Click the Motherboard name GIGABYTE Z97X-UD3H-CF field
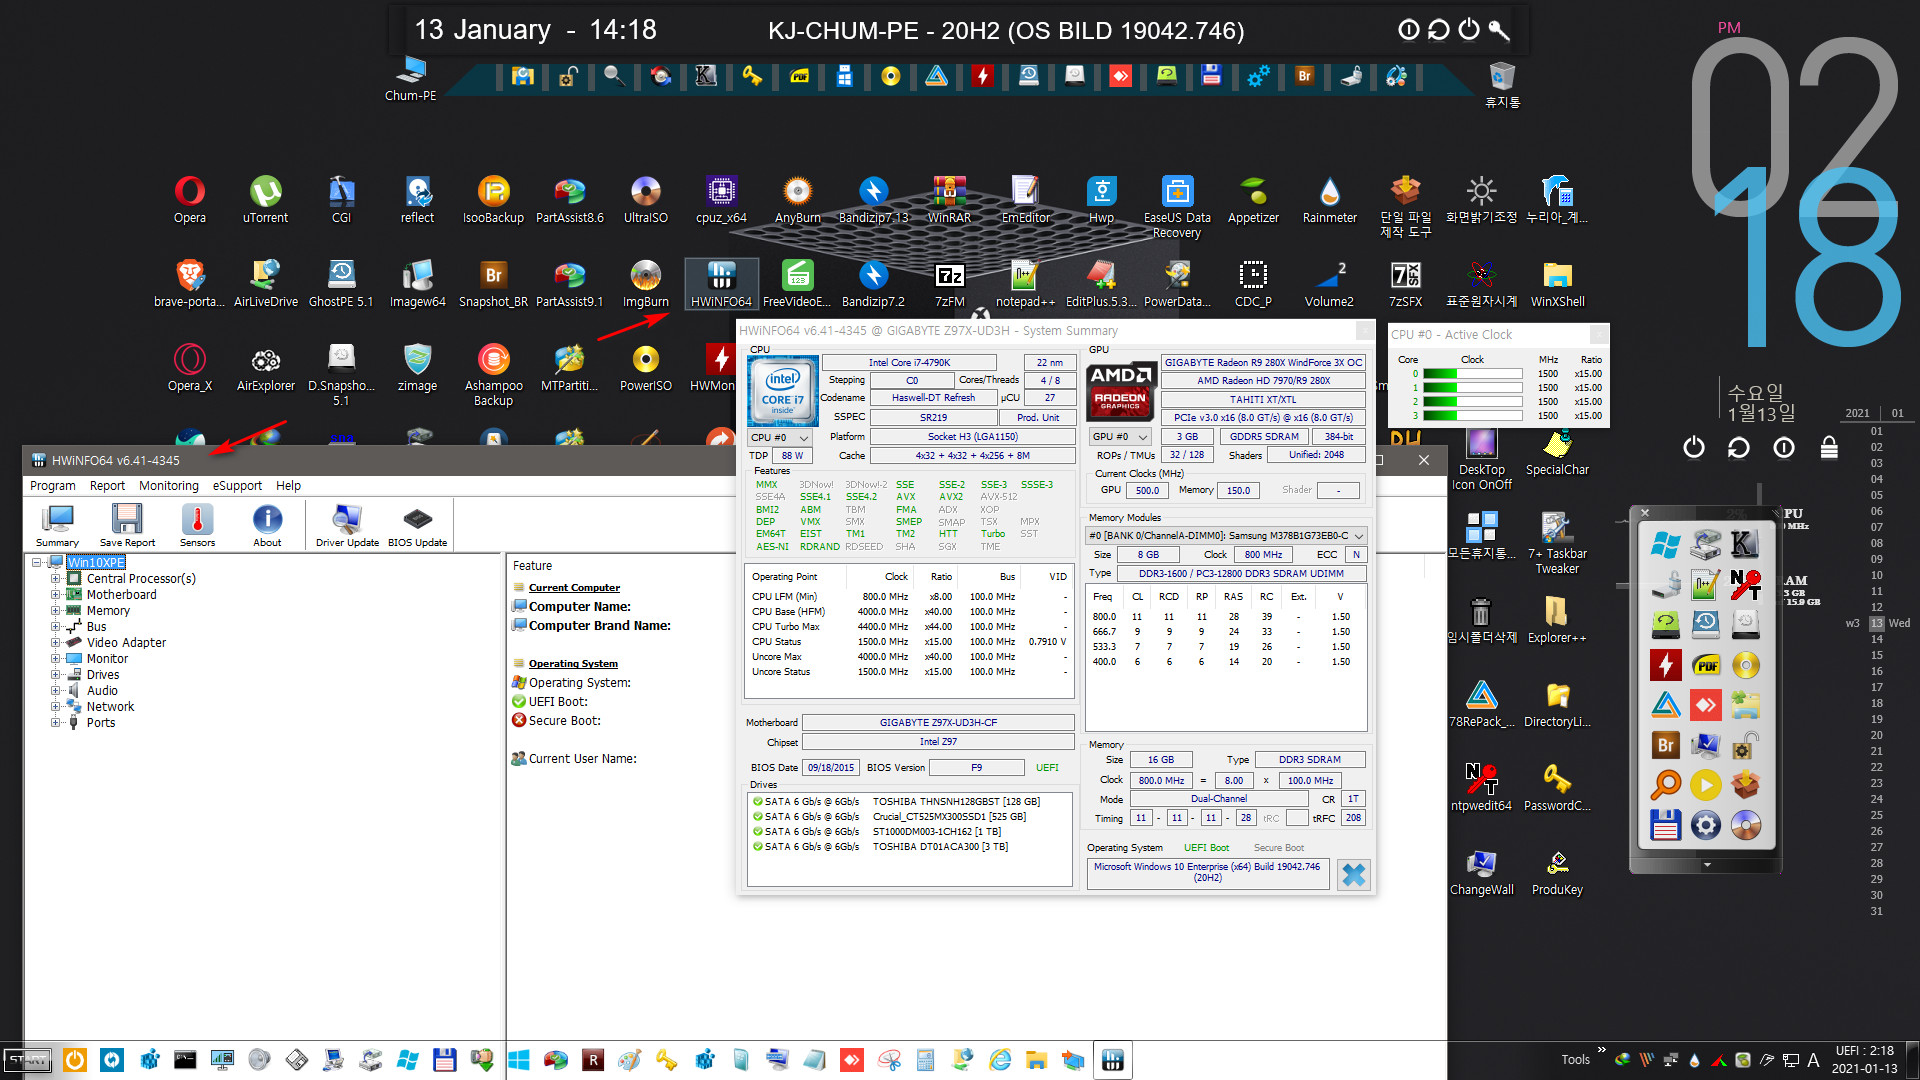The width and height of the screenshot is (1920, 1080). [x=938, y=722]
